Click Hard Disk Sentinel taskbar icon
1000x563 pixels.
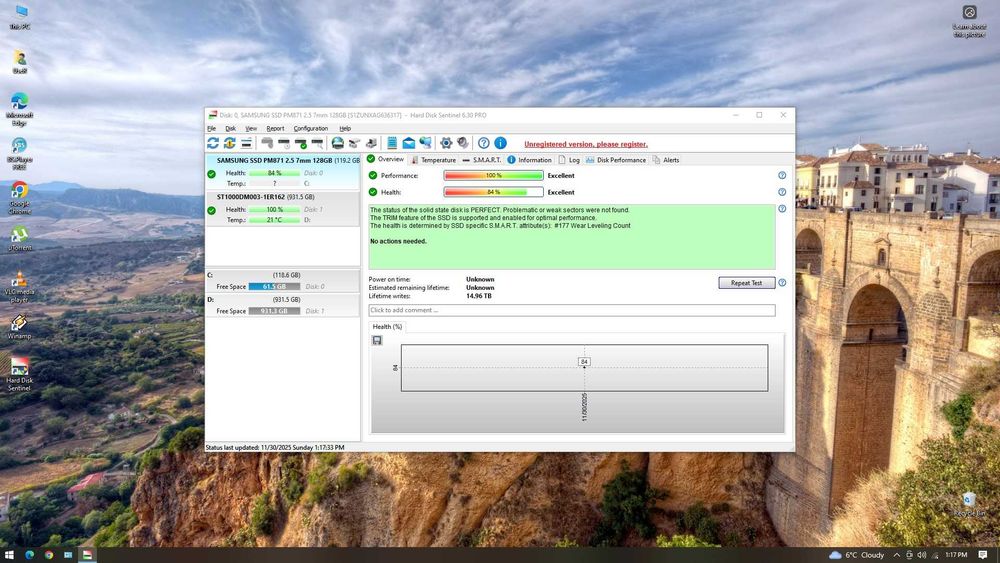pos(87,555)
